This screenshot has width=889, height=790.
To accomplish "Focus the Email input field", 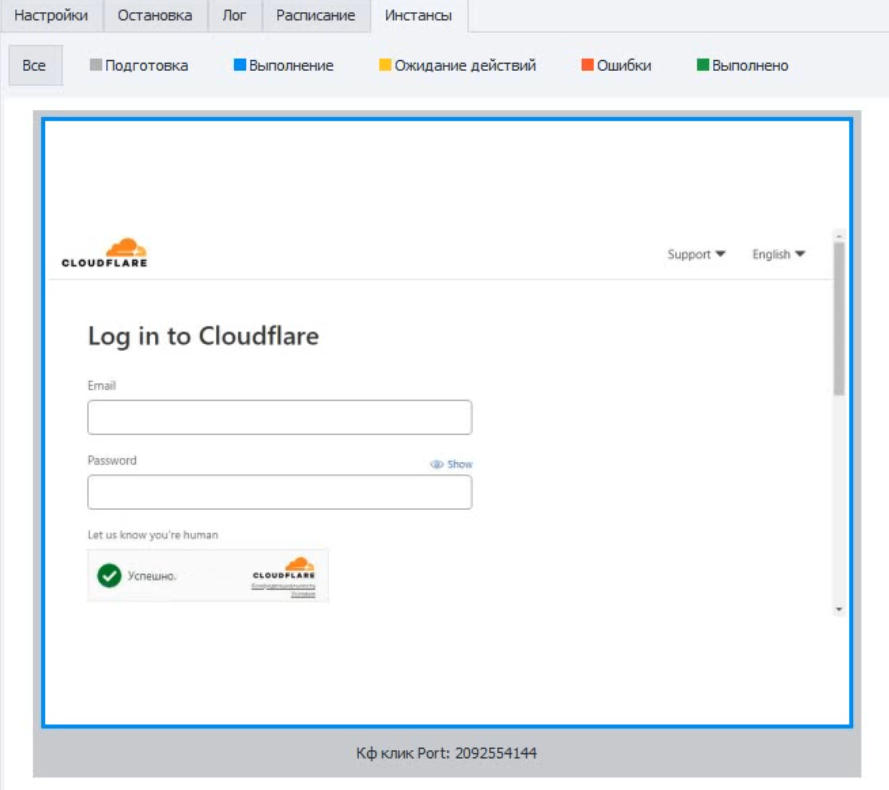I will (280, 417).
